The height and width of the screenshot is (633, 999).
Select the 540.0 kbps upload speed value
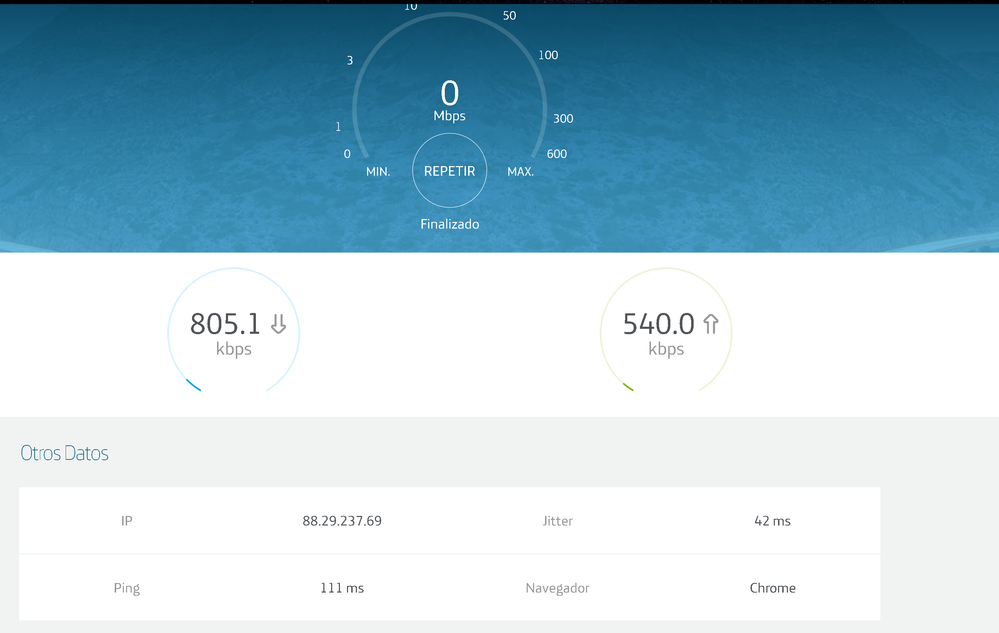tap(658, 324)
